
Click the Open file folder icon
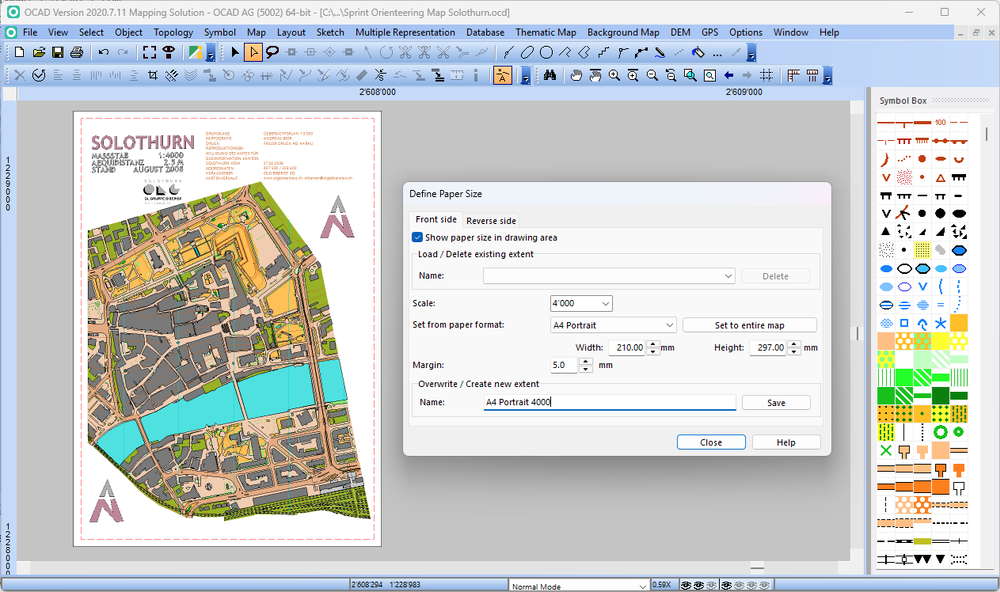pyautogui.click(x=39, y=52)
